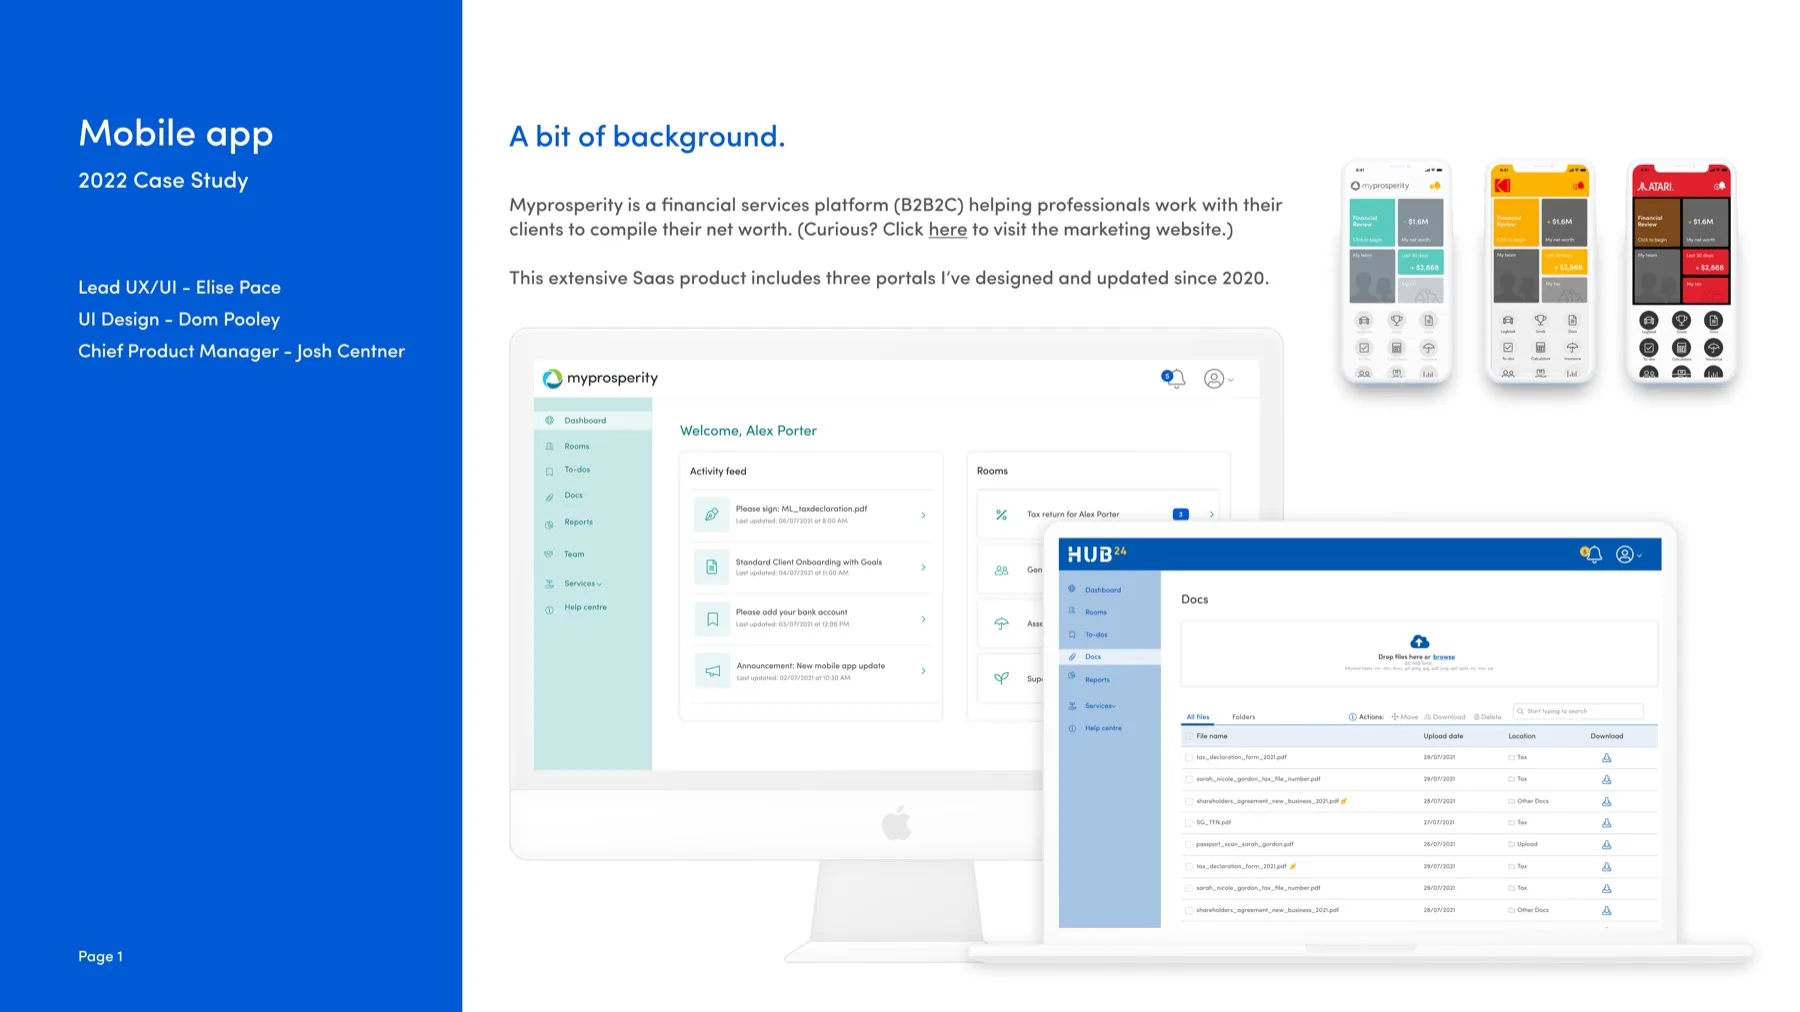Click the 'Location' column header
This screenshot has height=1012, width=1800.
coord(1522,736)
